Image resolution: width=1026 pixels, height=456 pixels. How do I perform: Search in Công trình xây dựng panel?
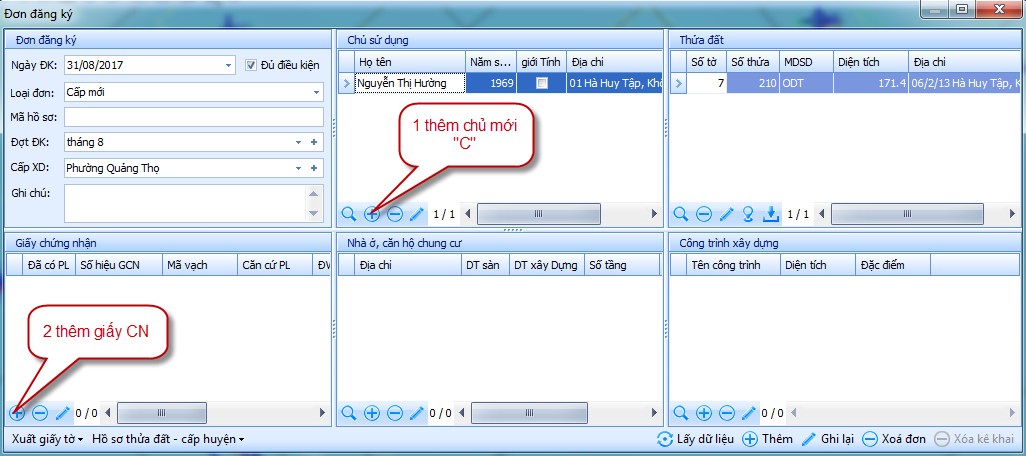pos(681,412)
